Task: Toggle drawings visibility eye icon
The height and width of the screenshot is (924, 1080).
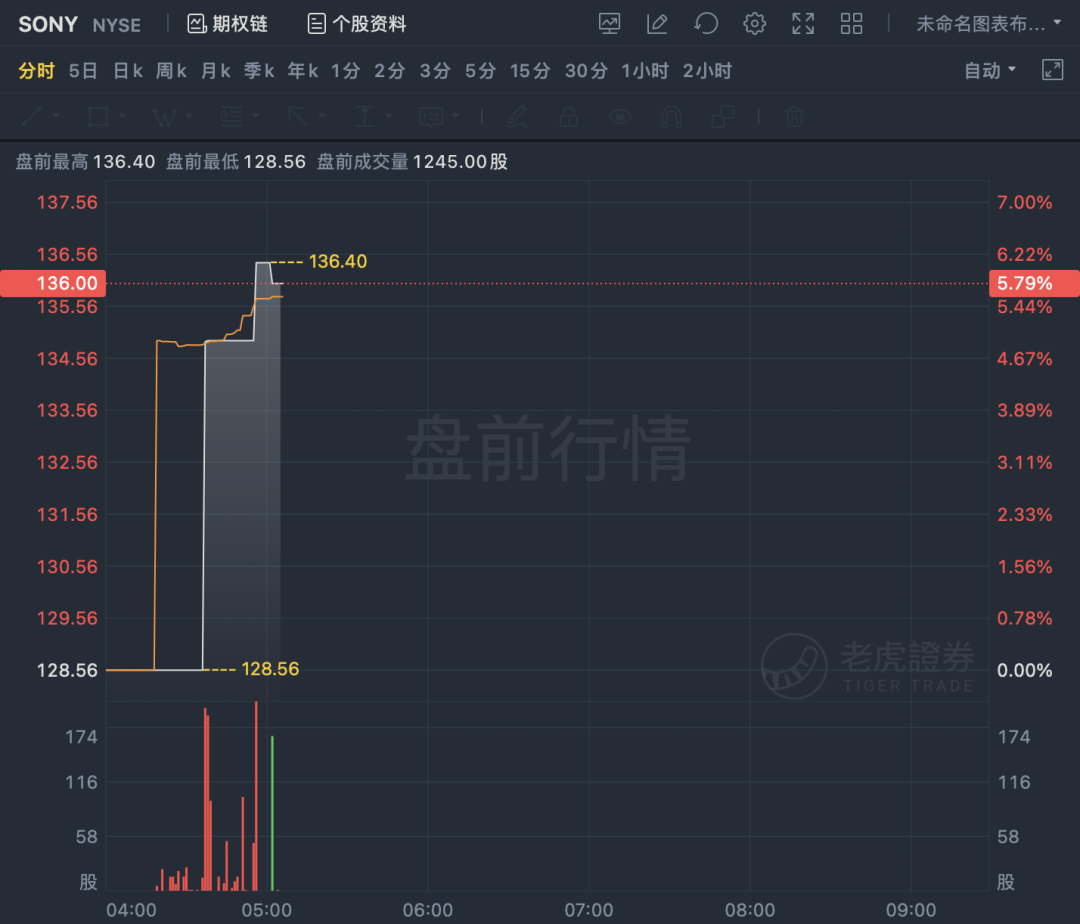Action: point(620,116)
